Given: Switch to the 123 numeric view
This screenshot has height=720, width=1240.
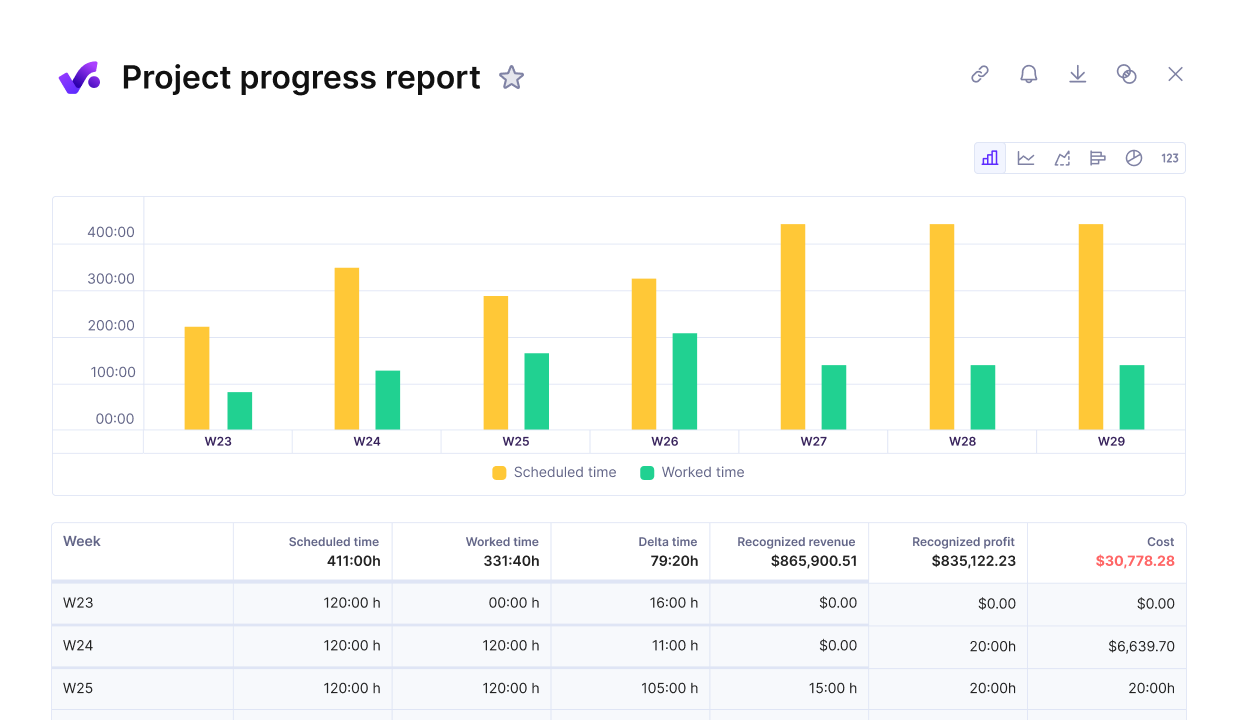Looking at the screenshot, I should [x=1169, y=158].
